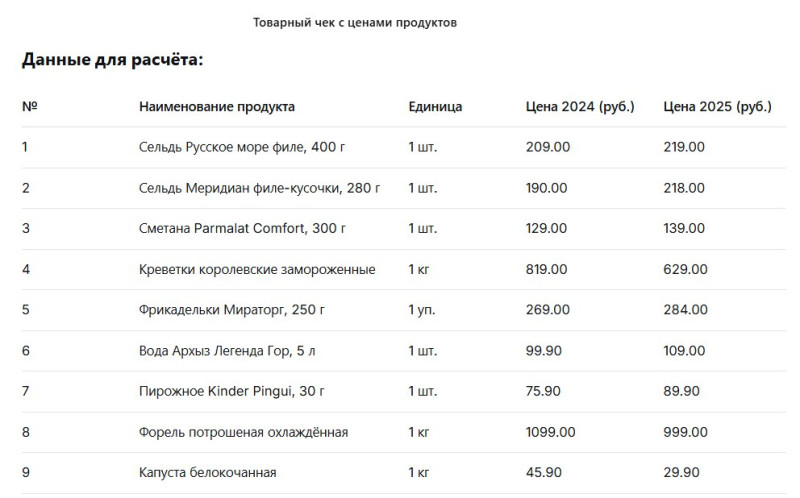Click the 'Капуста белокочанная' product name

tap(207, 472)
